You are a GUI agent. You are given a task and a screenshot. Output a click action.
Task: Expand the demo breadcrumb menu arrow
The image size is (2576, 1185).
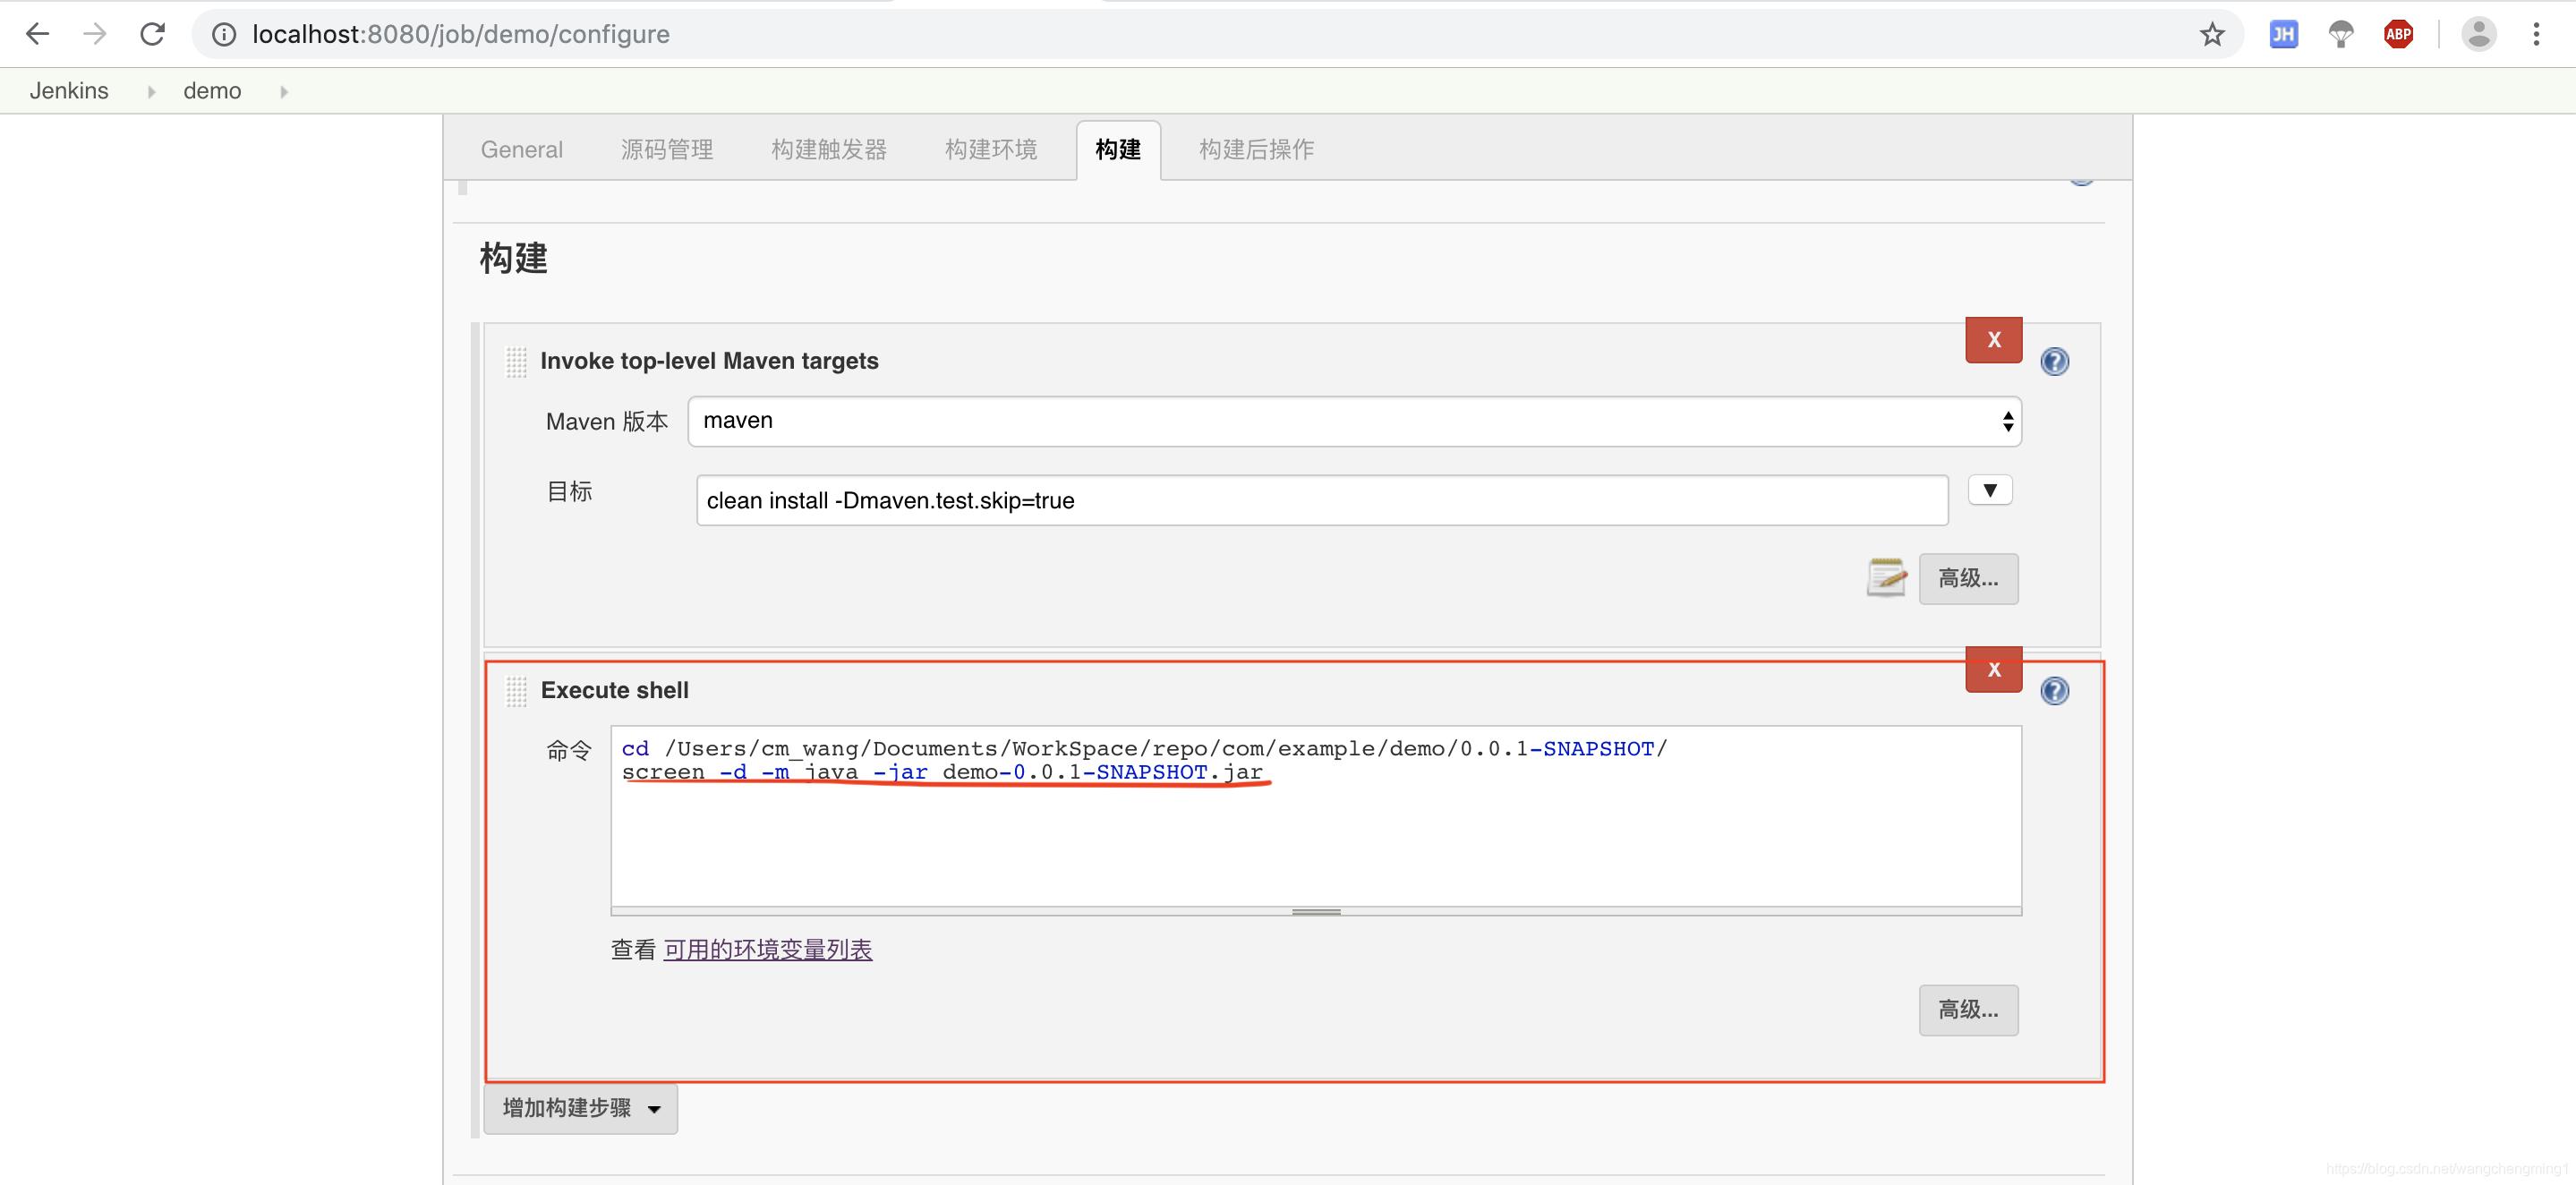[x=284, y=92]
